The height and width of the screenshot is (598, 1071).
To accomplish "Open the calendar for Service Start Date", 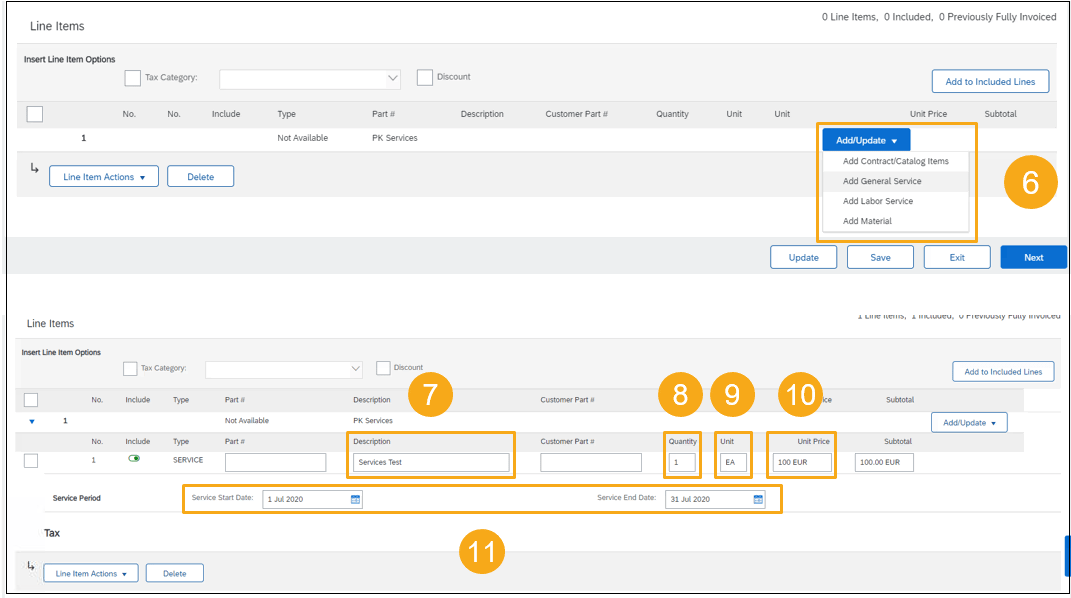I will [x=355, y=497].
